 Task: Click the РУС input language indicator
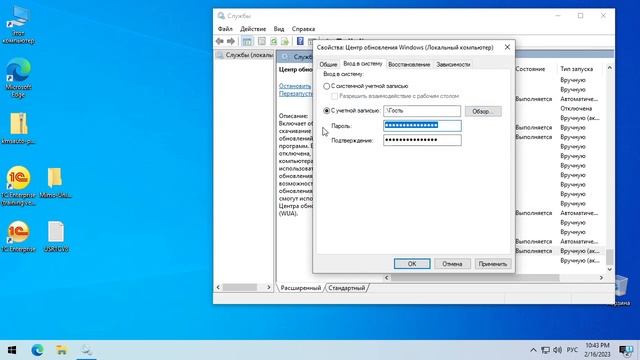572,350
